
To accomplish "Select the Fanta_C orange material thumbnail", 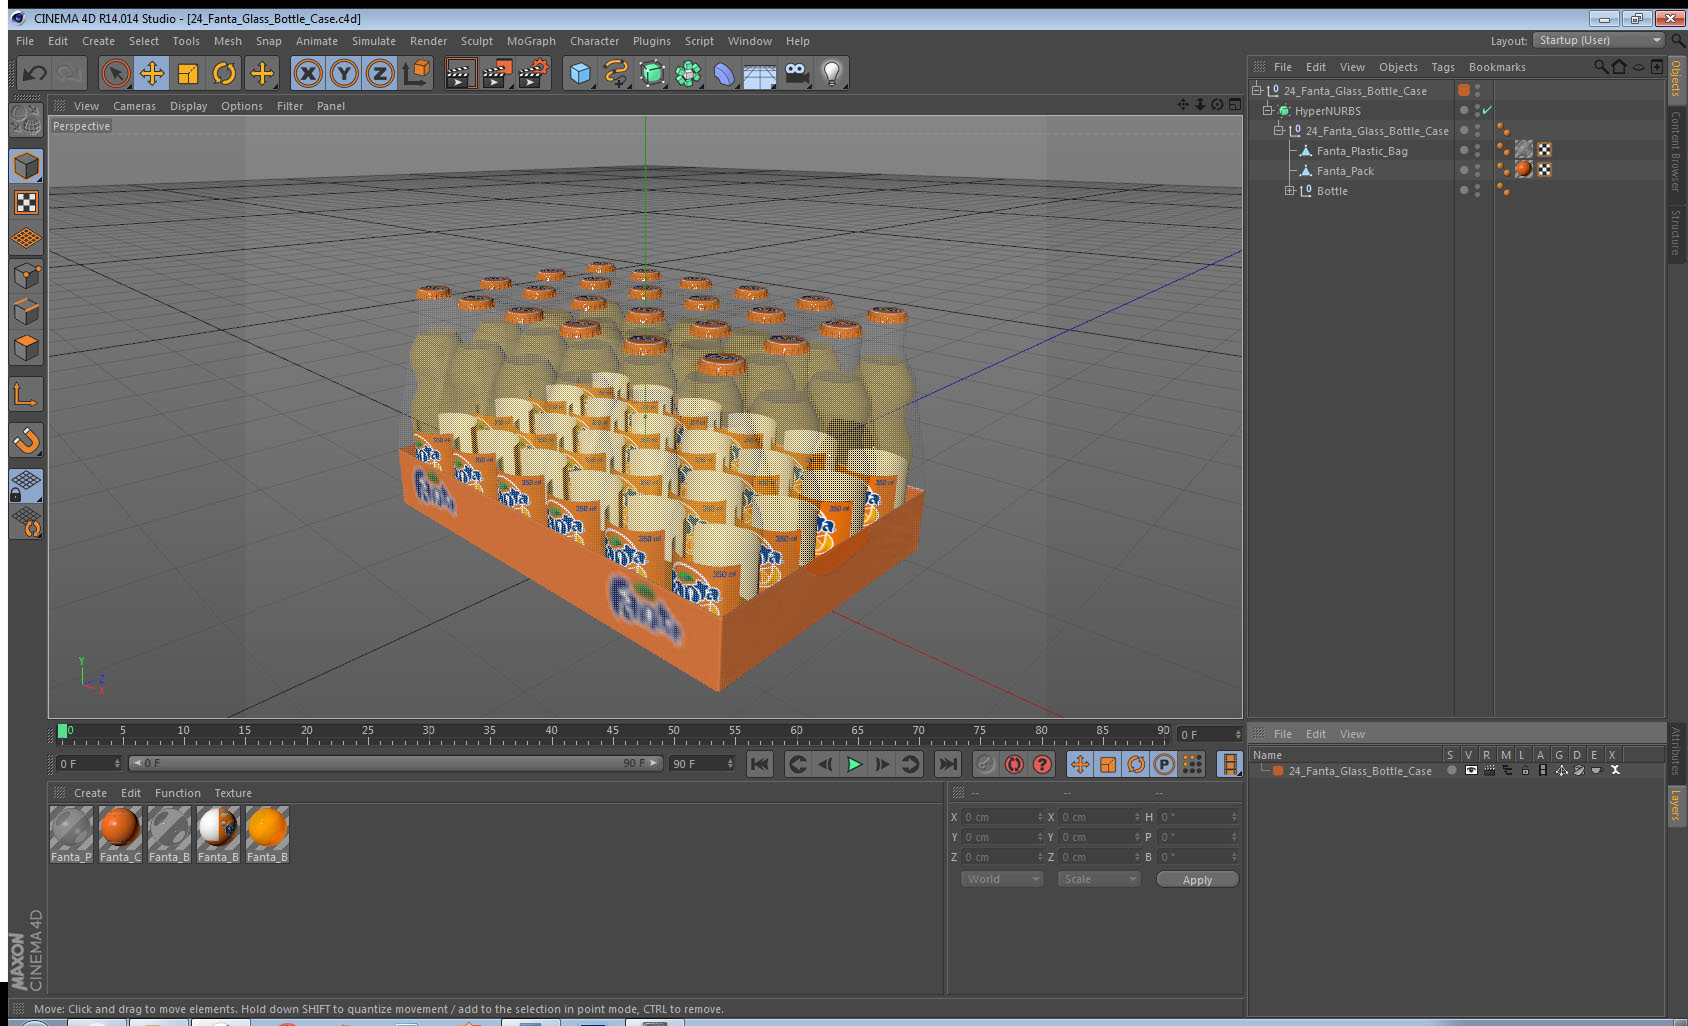I will [x=120, y=835].
